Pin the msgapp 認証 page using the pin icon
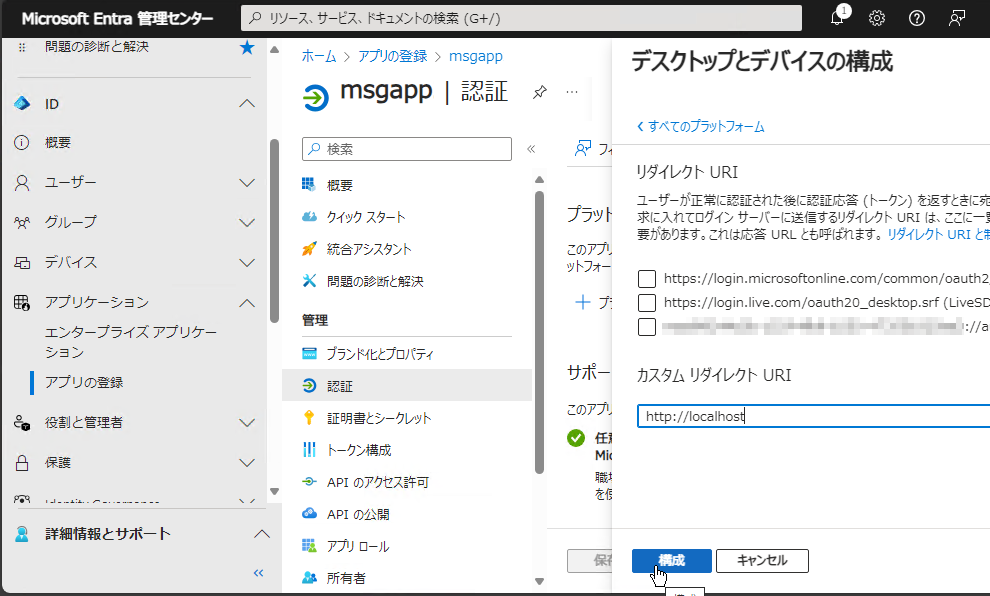 539,91
